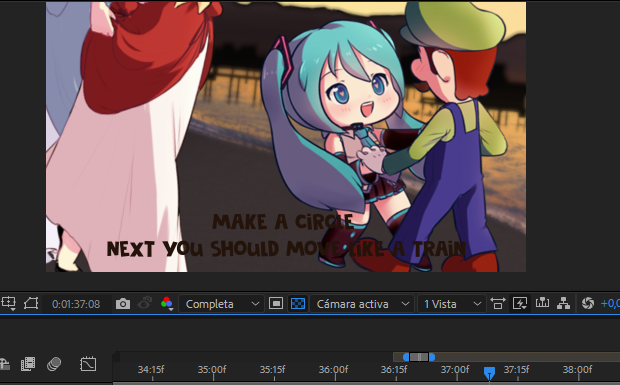Click the 37:15f mark on the time ruler
620x385 pixels.
pyautogui.click(x=516, y=370)
